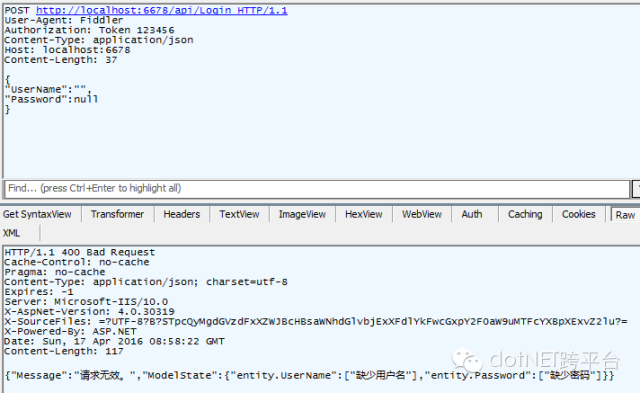Open the Auth tab

pyautogui.click(x=472, y=214)
